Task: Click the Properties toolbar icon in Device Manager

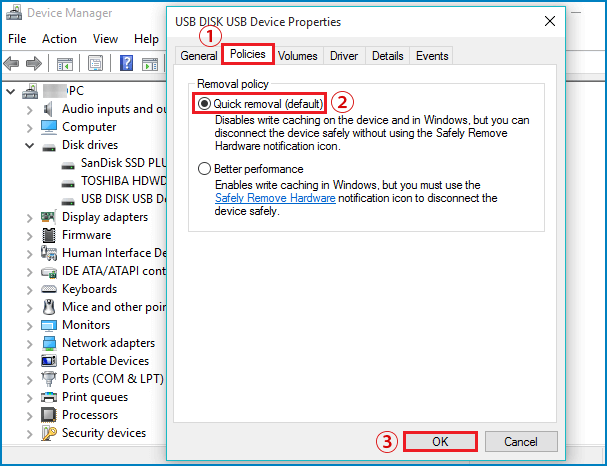Action: (95, 63)
